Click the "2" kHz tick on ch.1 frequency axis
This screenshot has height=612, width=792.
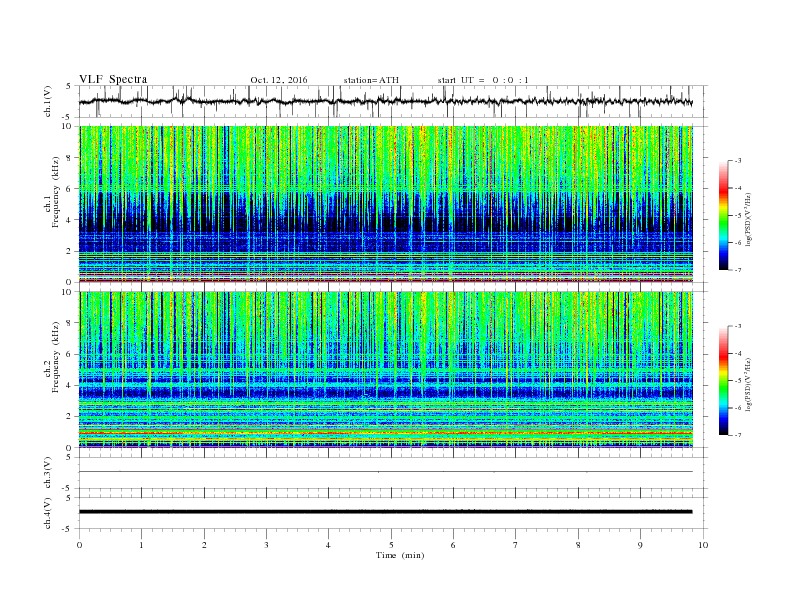pos(70,251)
